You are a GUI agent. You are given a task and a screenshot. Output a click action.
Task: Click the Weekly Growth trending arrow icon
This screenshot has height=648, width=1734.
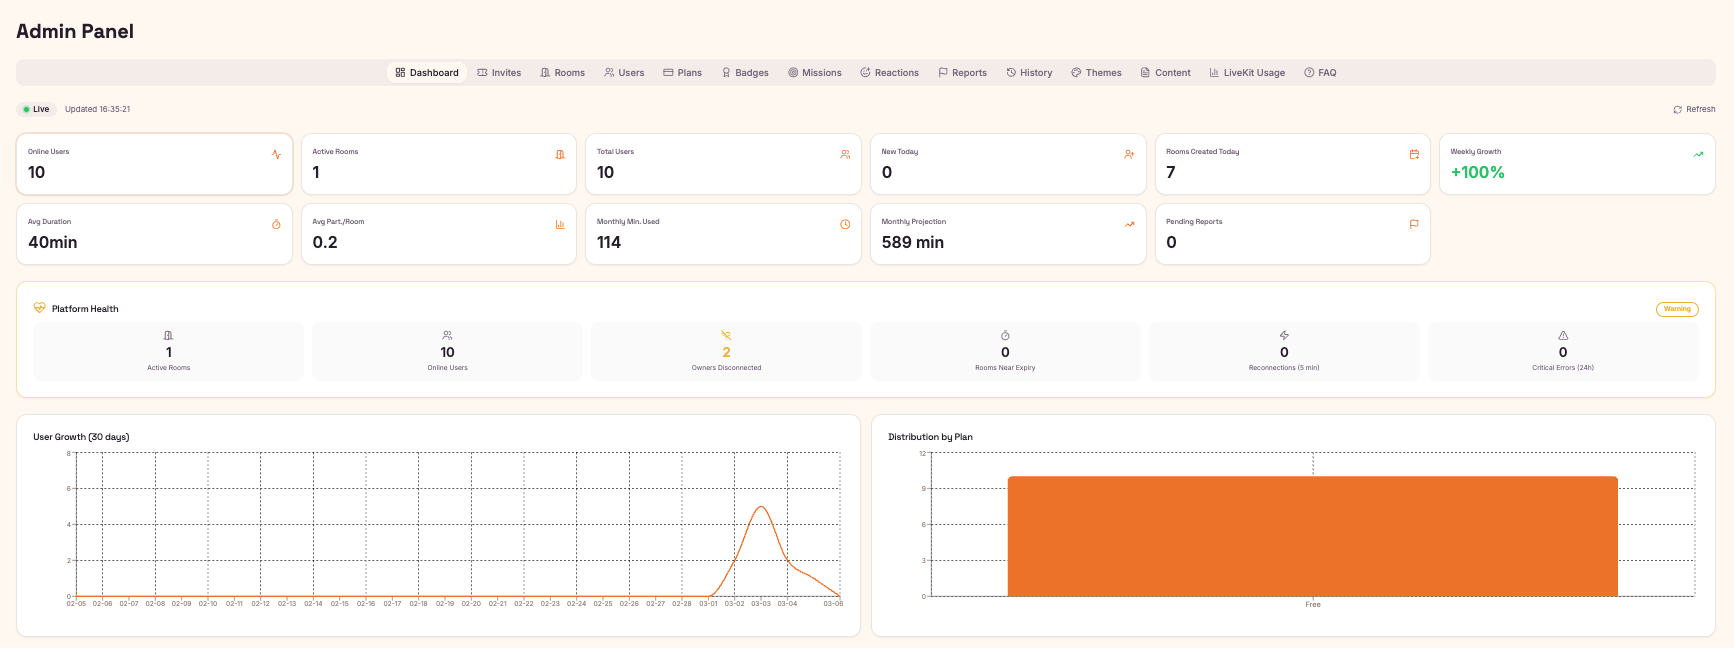point(1698,154)
